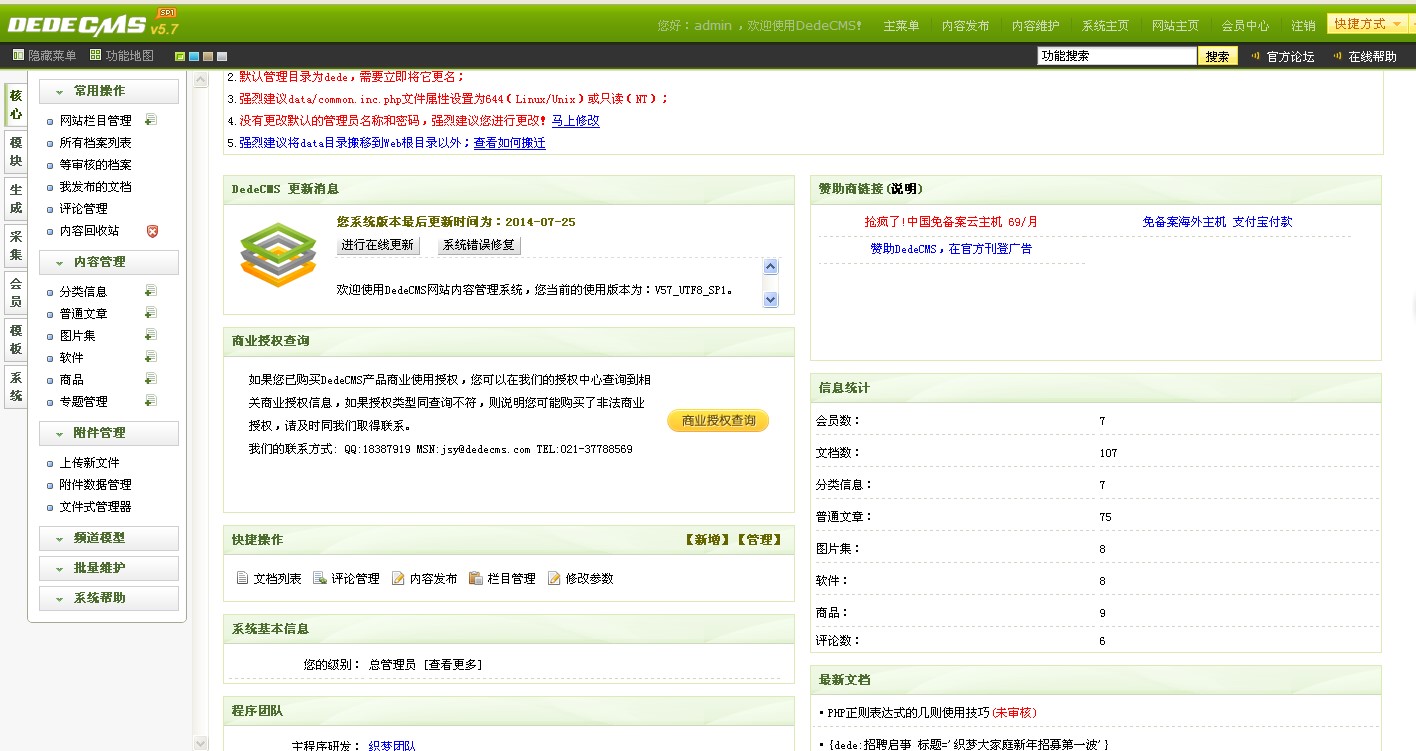The height and width of the screenshot is (751, 1416).
Task: Click the 搜索 button
Action: coord(1217,56)
